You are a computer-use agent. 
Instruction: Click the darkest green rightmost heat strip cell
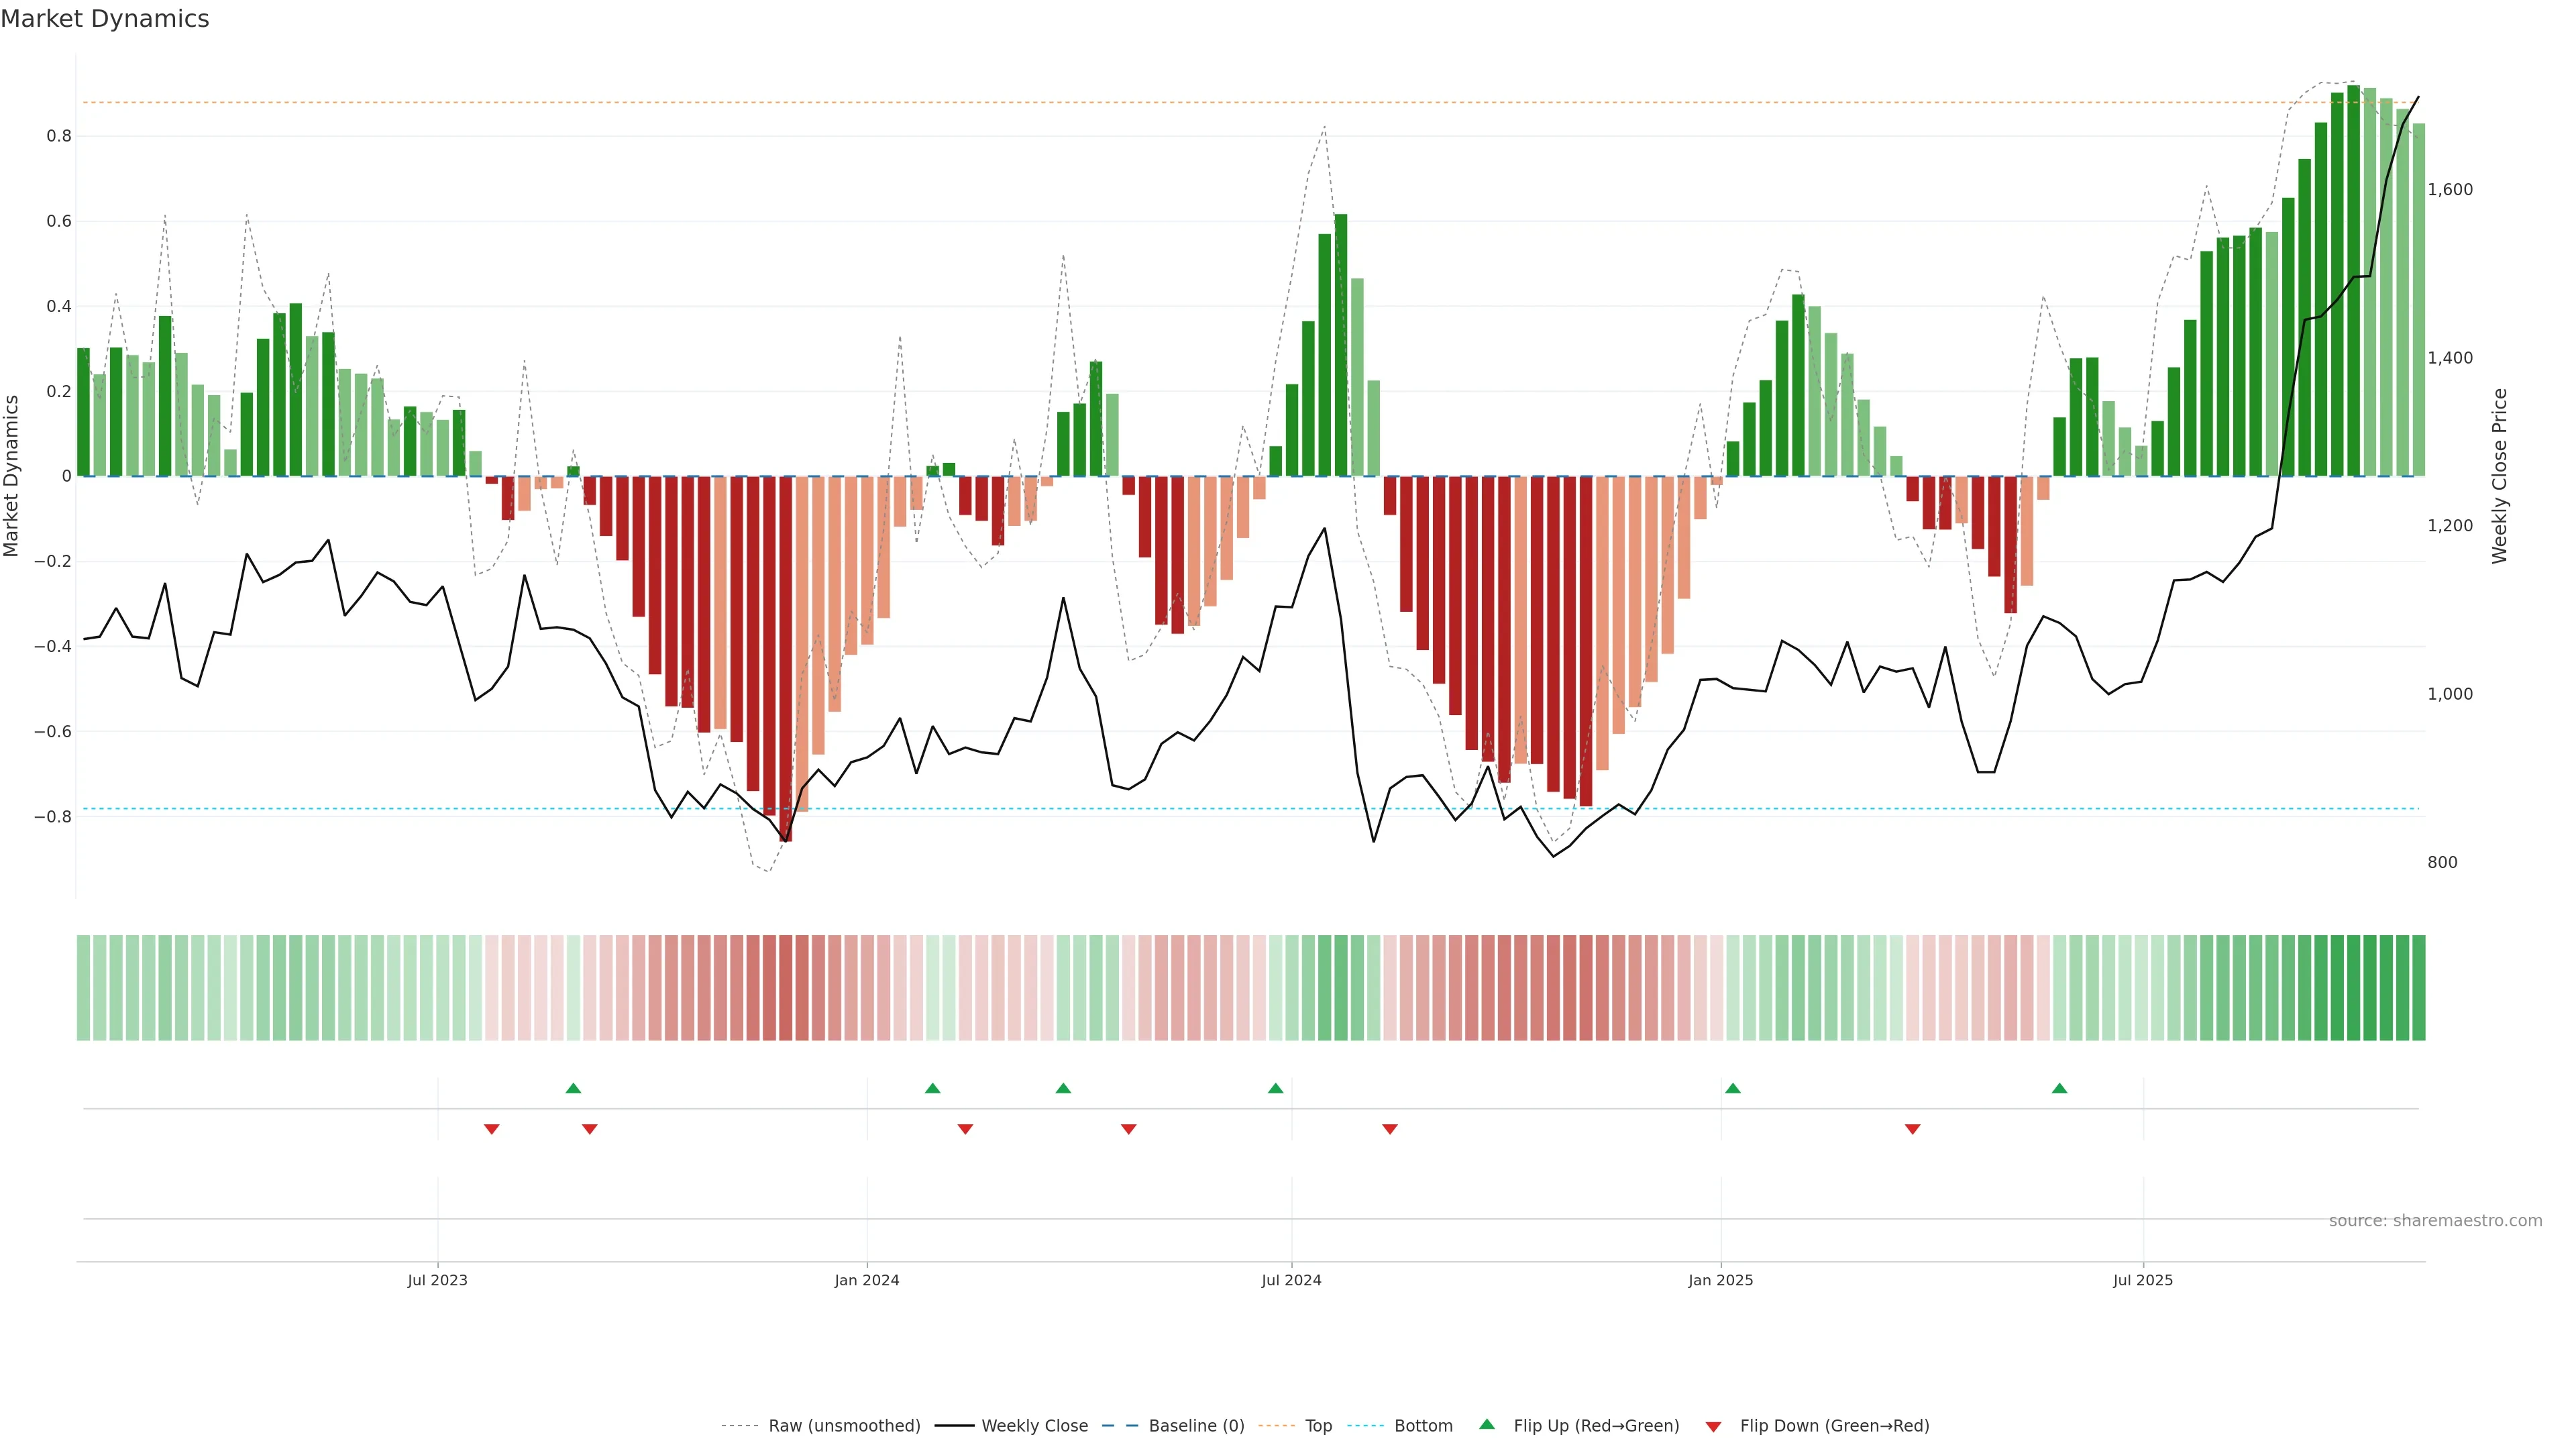pyautogui.click(x=2418, y=988)
